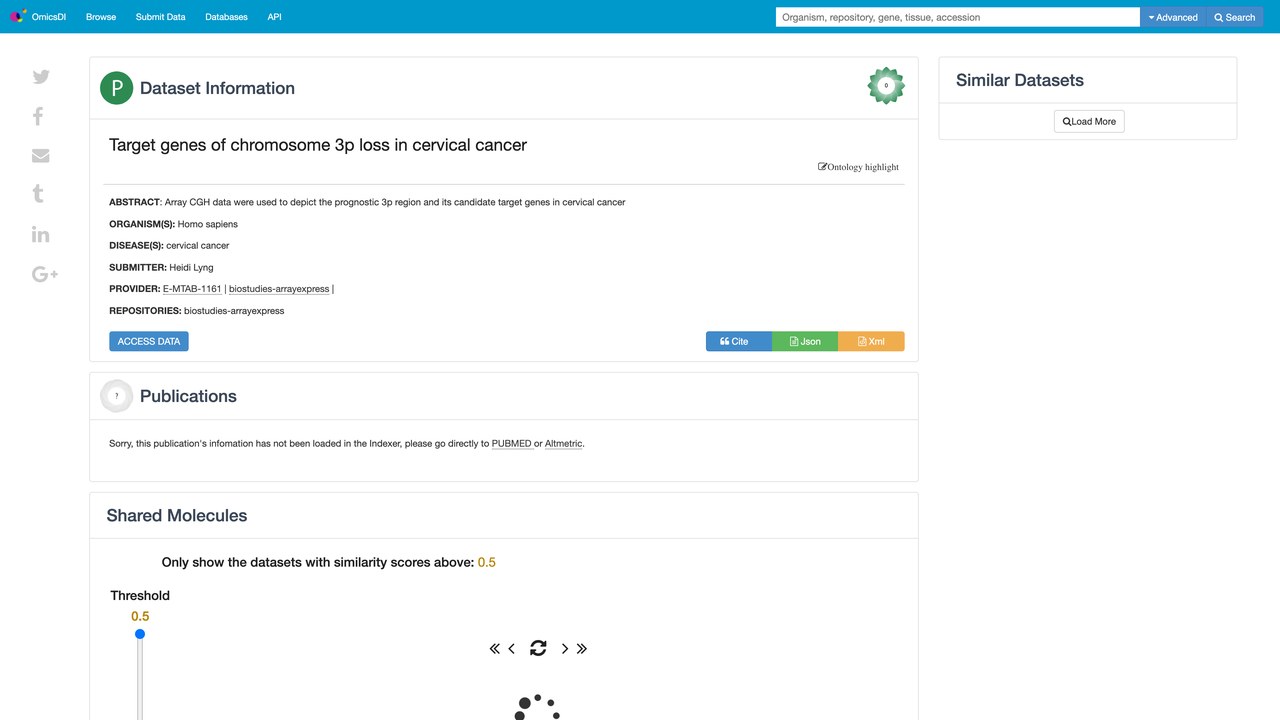This screenshot has height=720, width=1280.
Task: Click the refresh arrows icon
Action: point(538,648)
